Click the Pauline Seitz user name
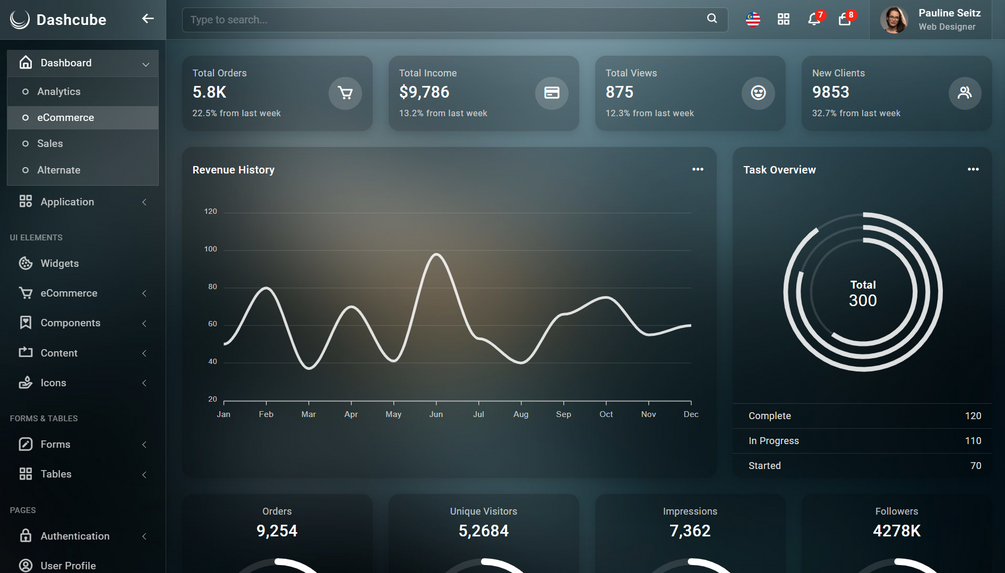1005x573 pixels. 949,13
